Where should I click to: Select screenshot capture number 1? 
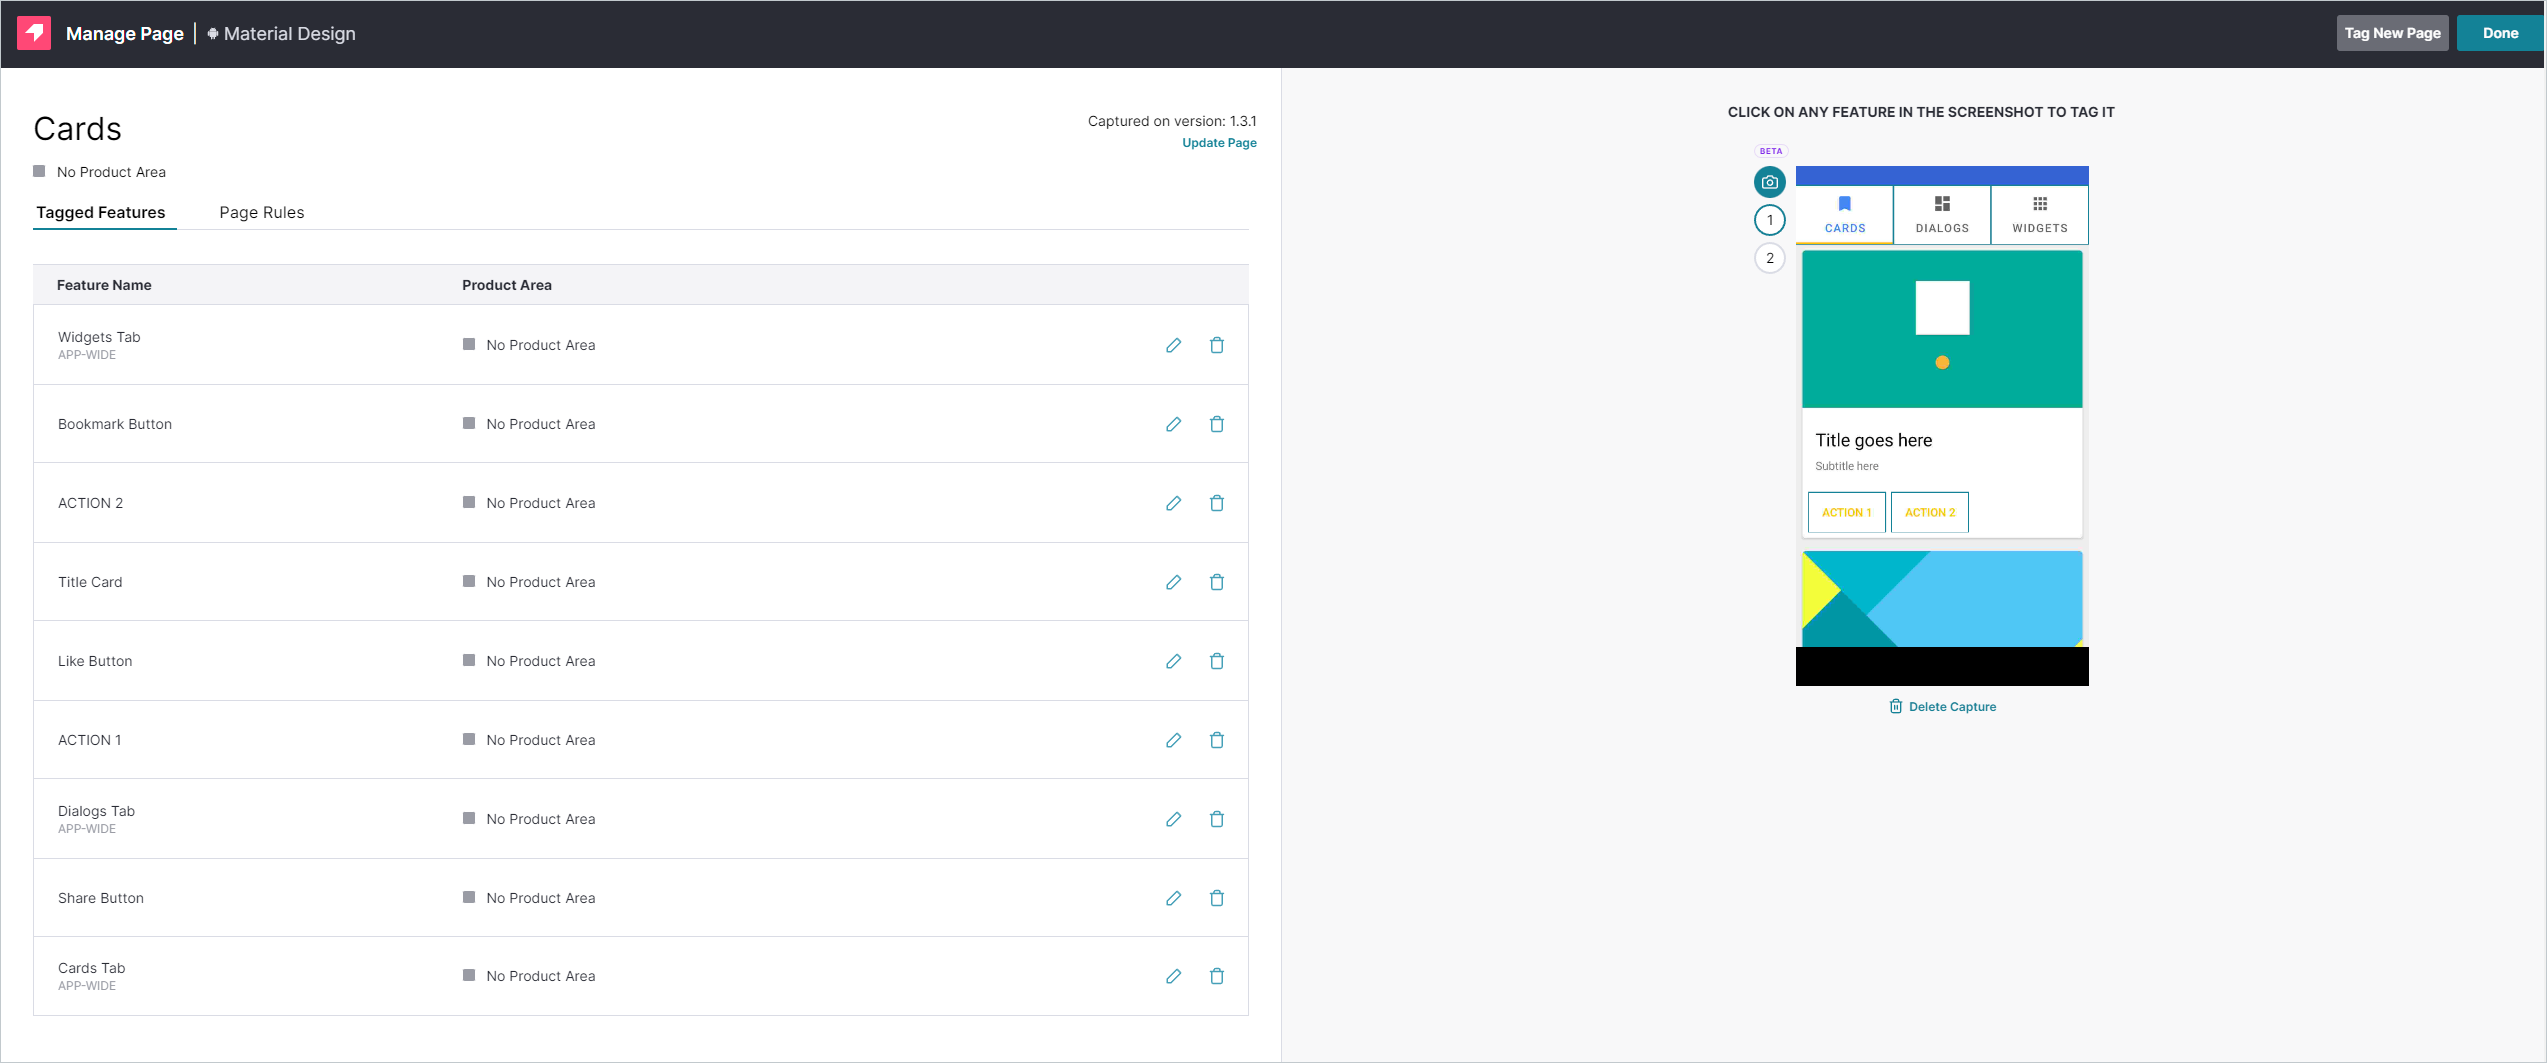[1769, 220]
